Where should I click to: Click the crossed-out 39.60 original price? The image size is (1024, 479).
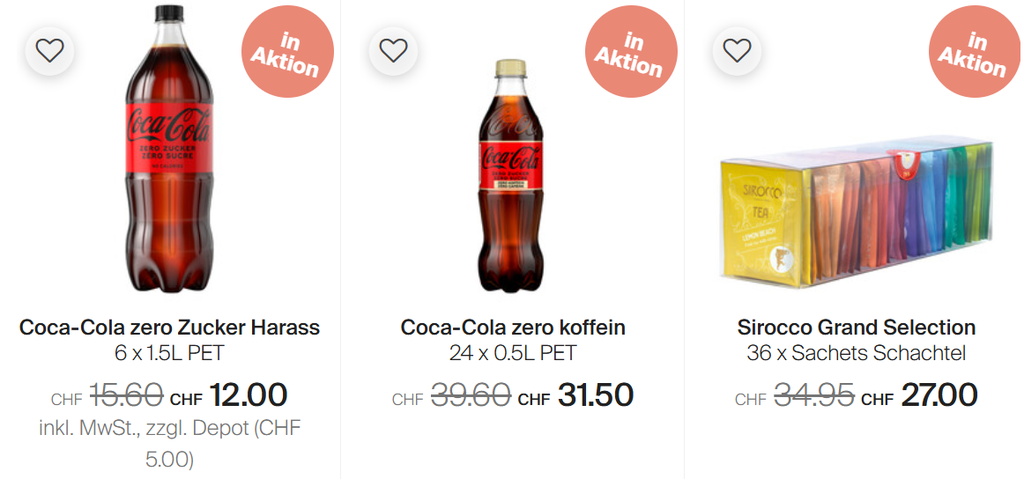click(x=471, y=396)
